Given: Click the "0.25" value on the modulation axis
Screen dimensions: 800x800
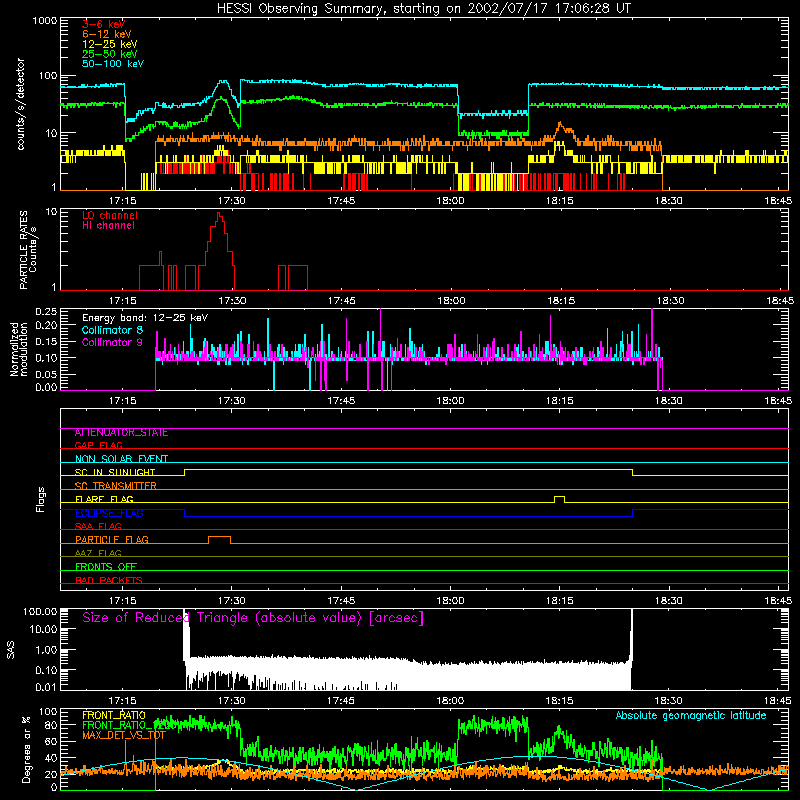Looking at the screenshot, I should tap(46, 311).
